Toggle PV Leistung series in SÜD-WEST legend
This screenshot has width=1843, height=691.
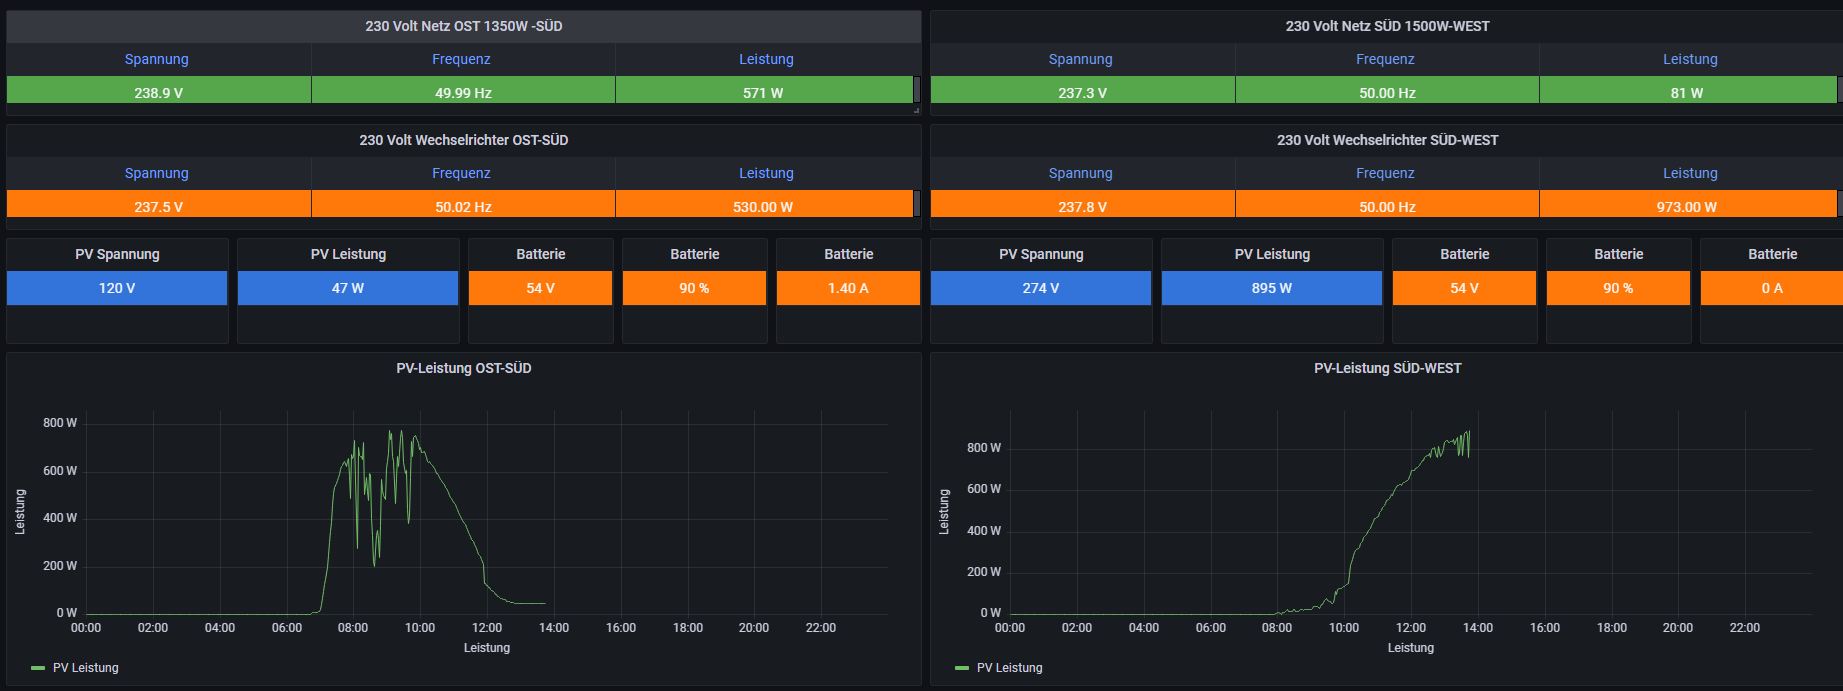click(1010, 668)
